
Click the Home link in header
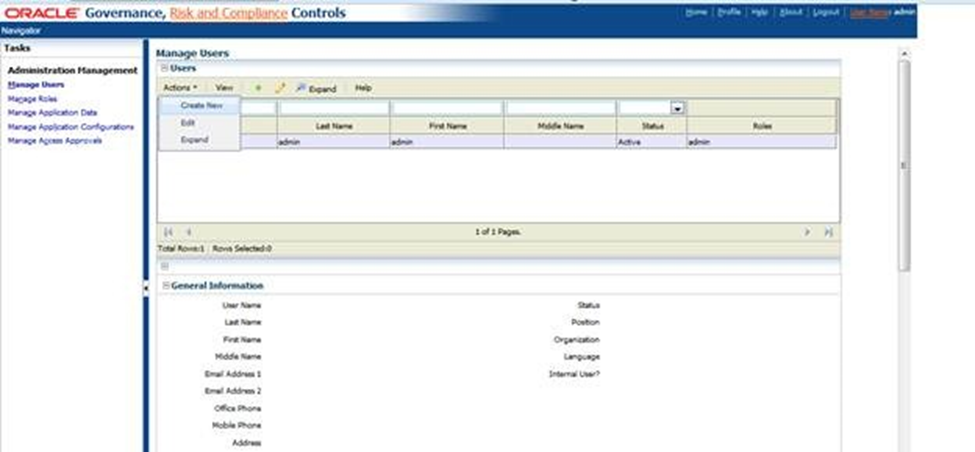(696, 12)
